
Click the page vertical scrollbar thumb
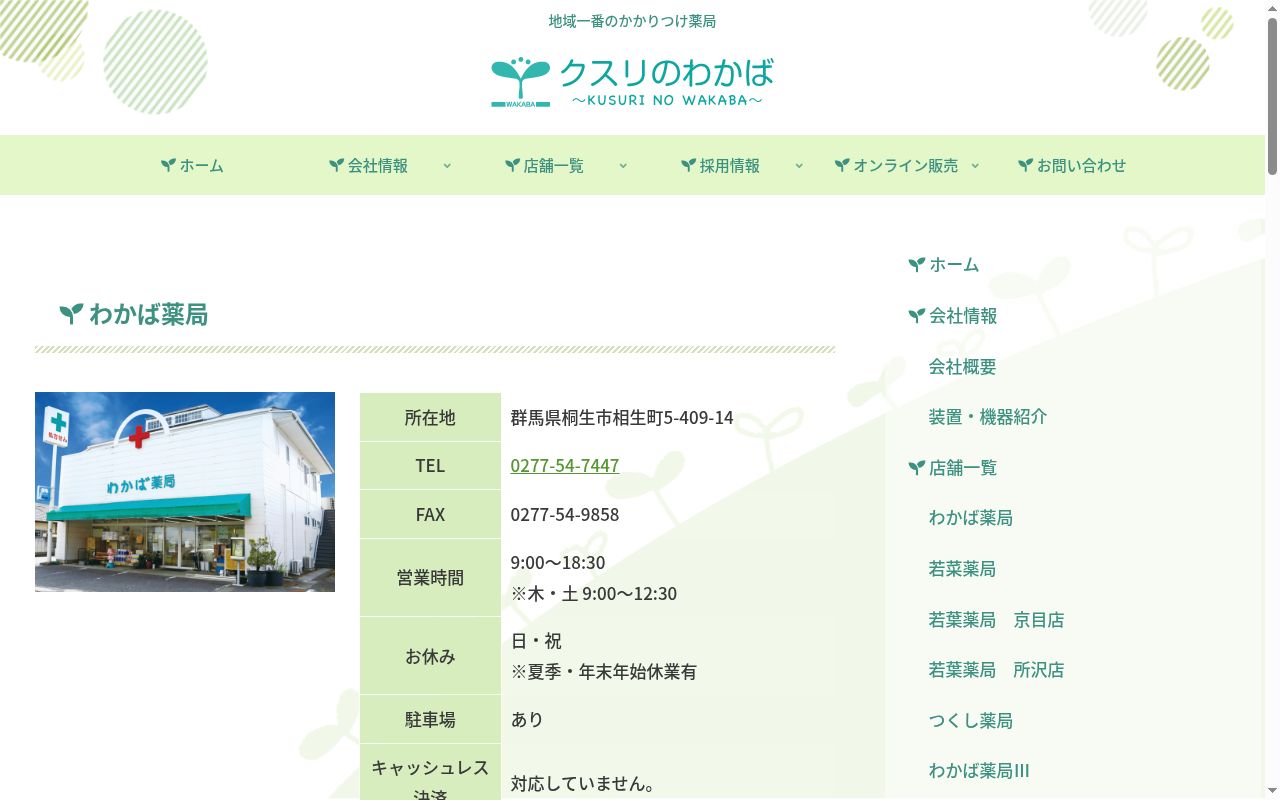pyautogui.click(x=1272, y=95)
